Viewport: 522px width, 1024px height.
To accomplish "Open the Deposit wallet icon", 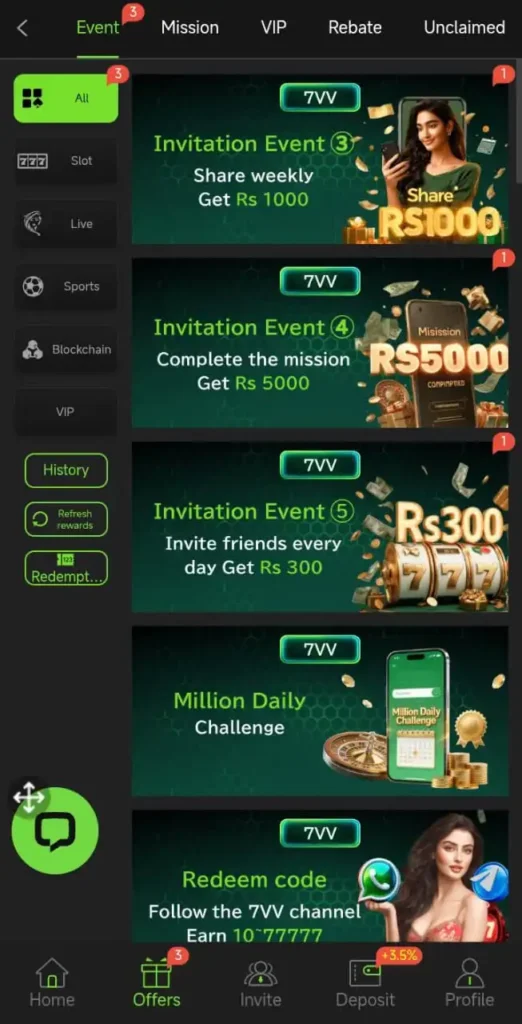I will click(365, 973).
